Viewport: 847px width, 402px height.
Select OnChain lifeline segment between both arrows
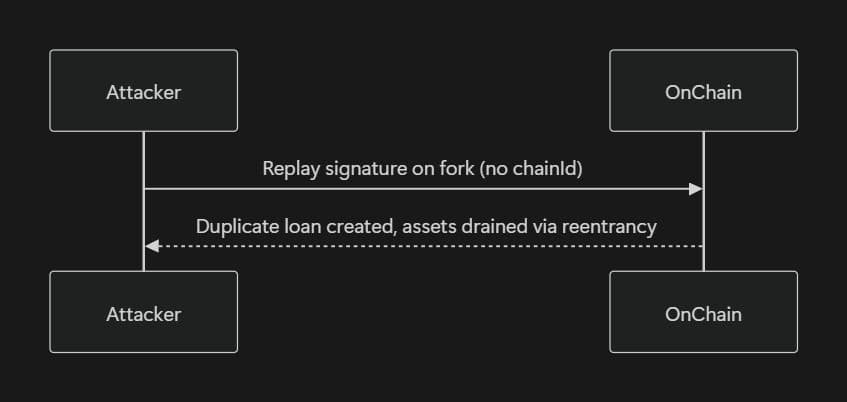[x=703, y=217]
